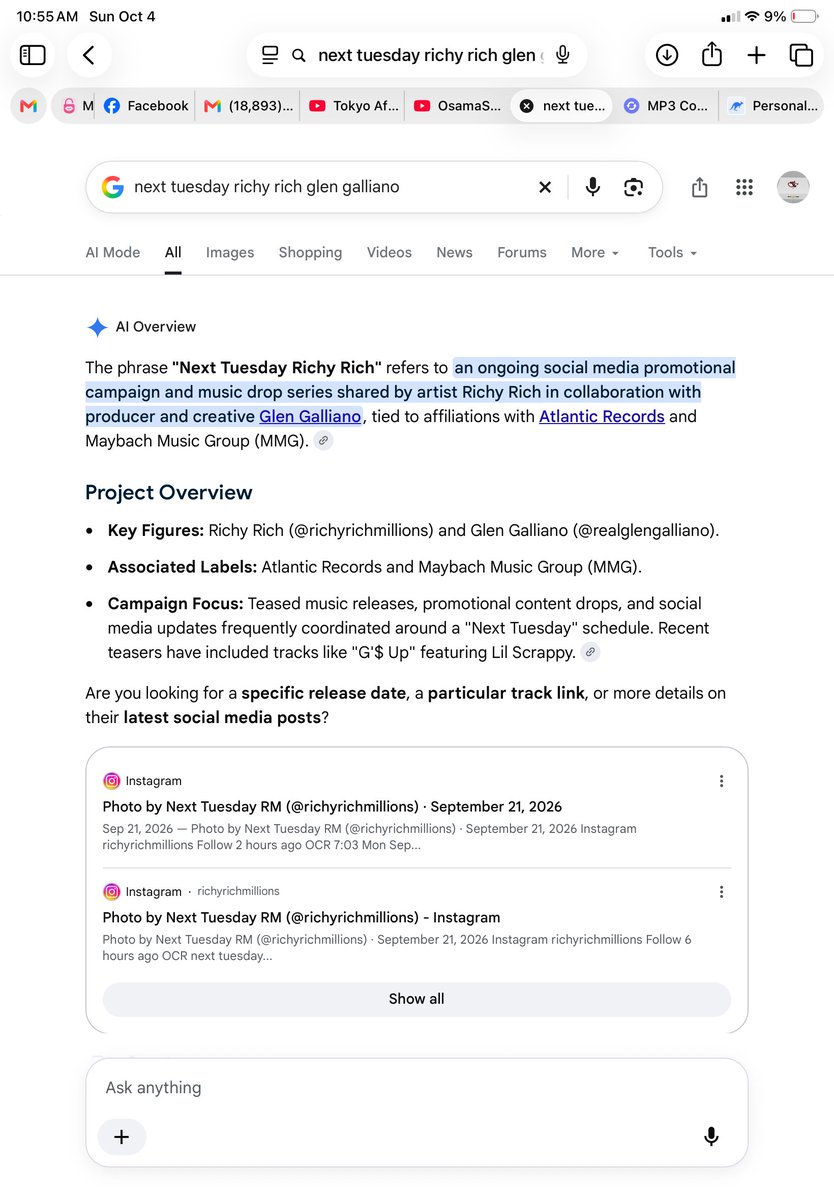Open source link icon after Lil Scrappy
Viewport: 834px width, 1200px height.
tap(591, 653)
